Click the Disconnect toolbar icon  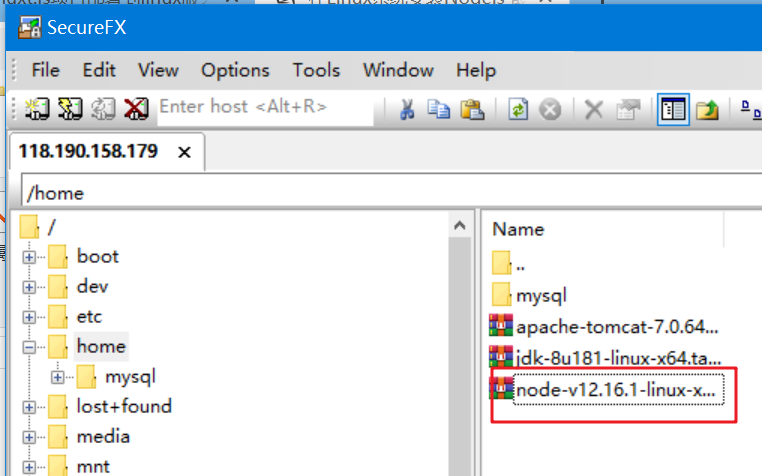tap(136, 108)
